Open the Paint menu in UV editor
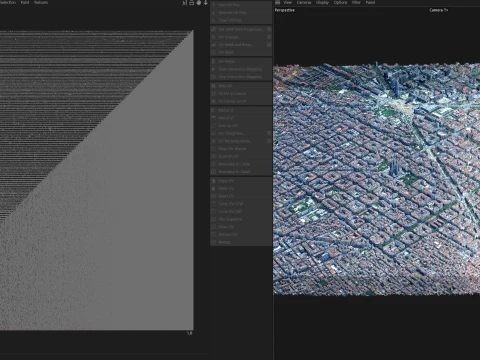Viewport: 480px width, 360px height. click(x=25, y=2)
